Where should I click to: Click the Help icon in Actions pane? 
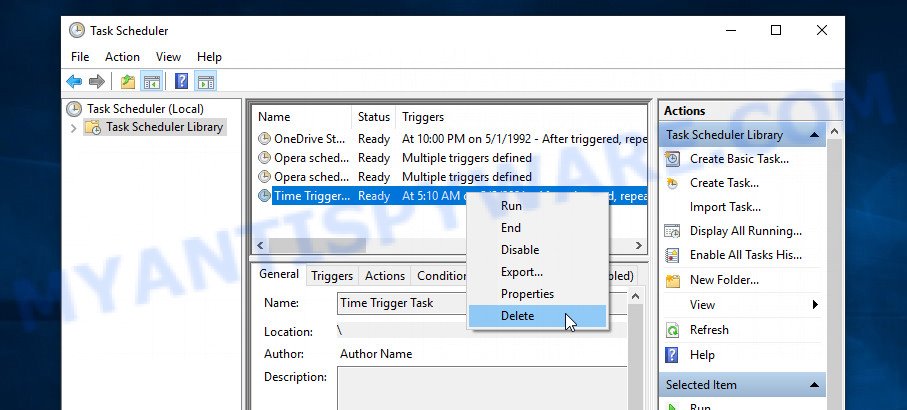tap(672, 355)
